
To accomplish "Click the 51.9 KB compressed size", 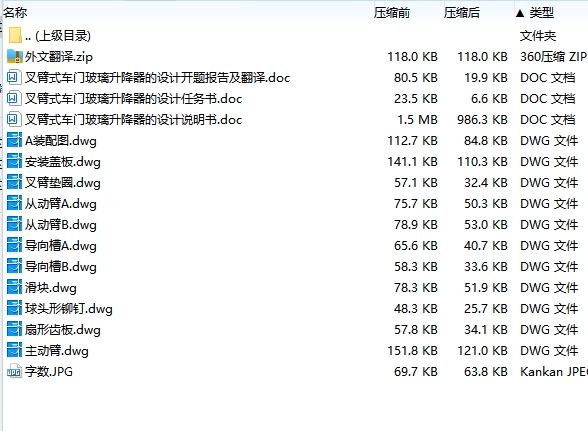I will click(486, 287).
